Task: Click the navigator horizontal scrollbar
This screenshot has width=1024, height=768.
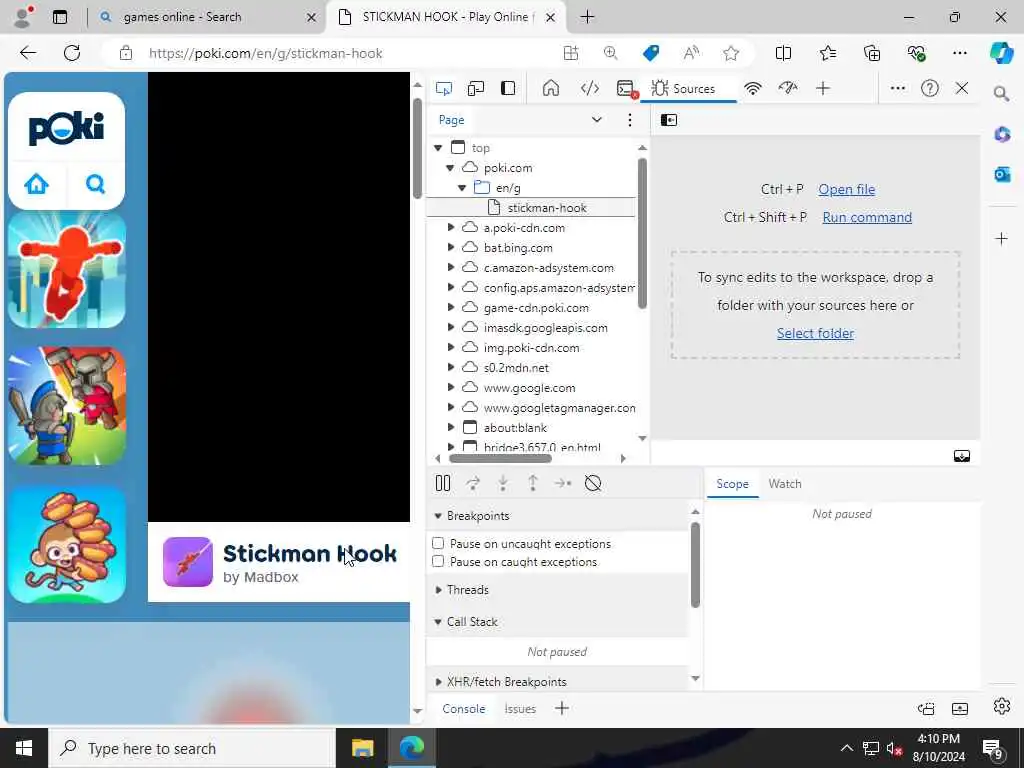Action: (500, 458)
